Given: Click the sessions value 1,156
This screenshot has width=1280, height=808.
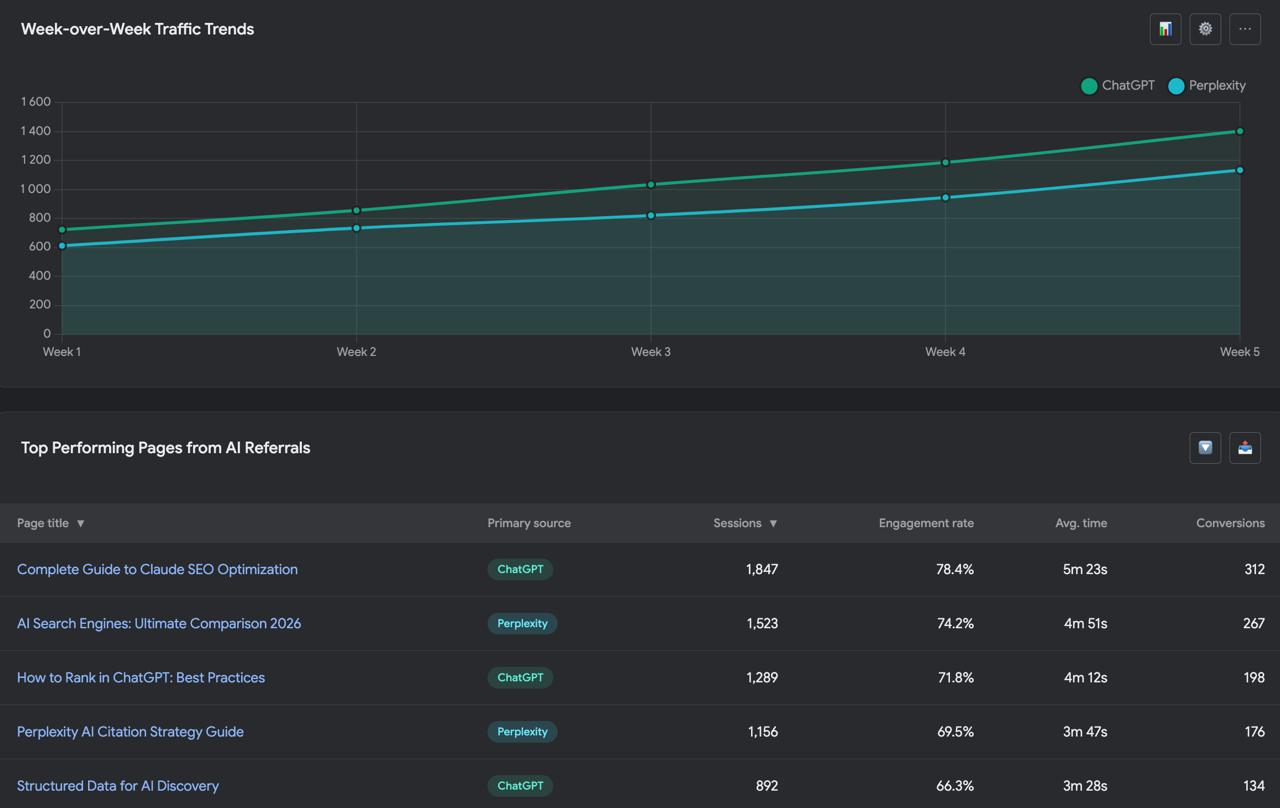Looking at the screenshot, I should (x=763, y=731).
